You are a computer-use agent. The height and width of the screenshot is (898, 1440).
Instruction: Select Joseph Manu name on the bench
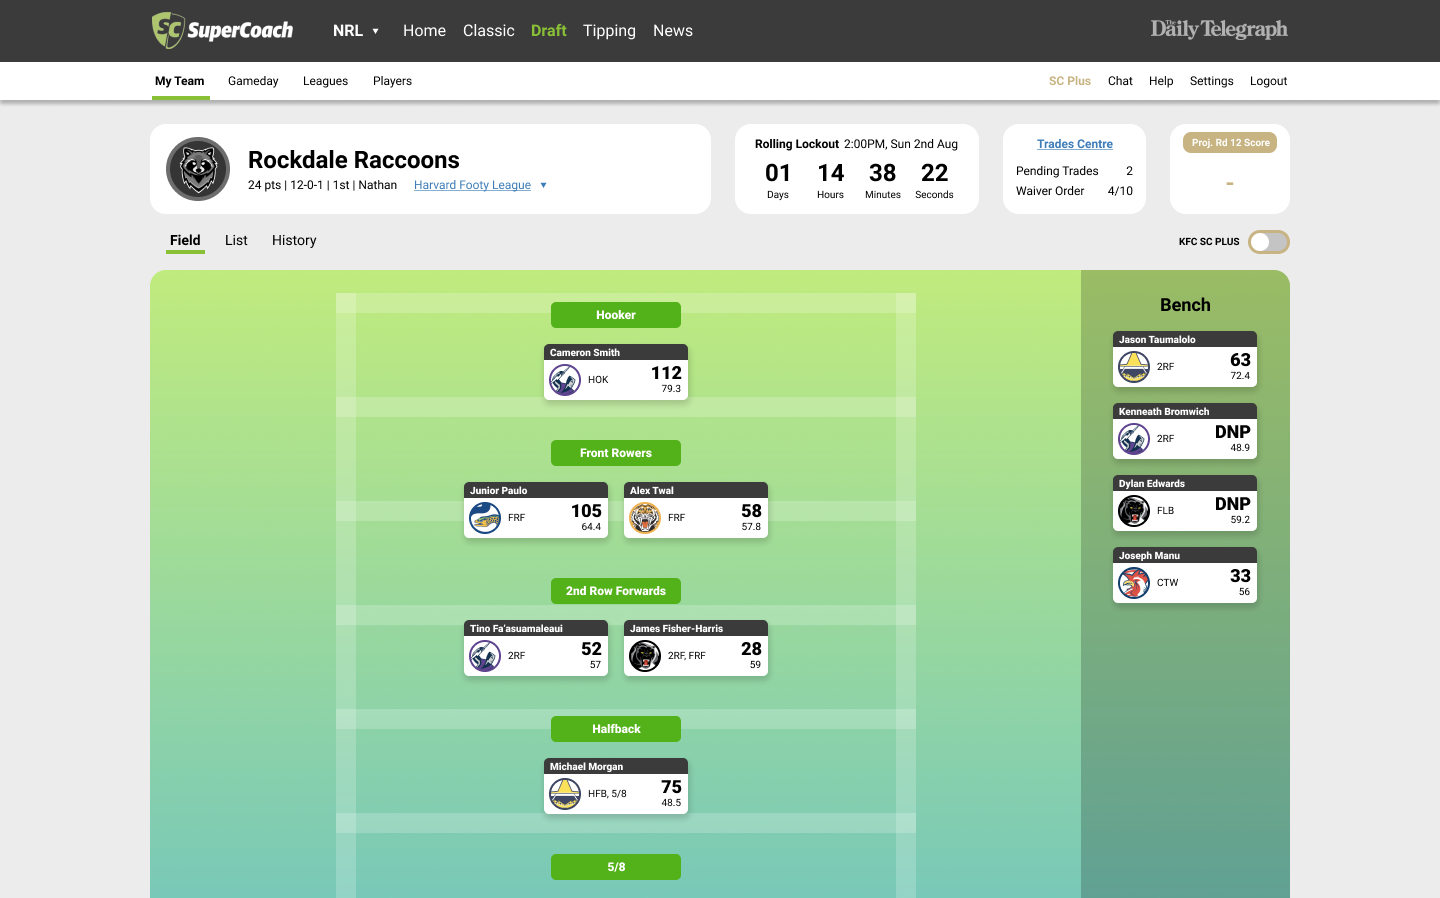[1149, 556]
